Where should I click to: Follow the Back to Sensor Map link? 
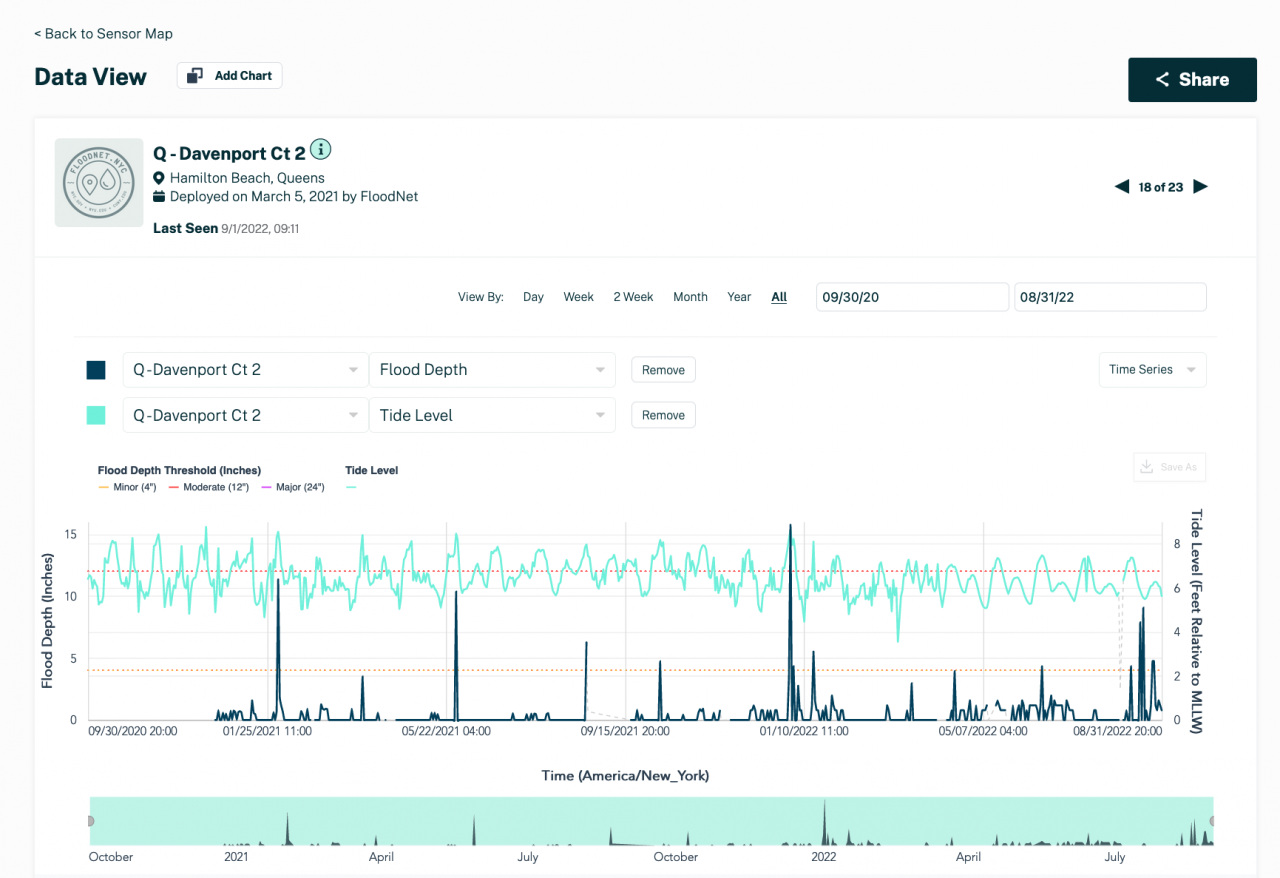104,33
